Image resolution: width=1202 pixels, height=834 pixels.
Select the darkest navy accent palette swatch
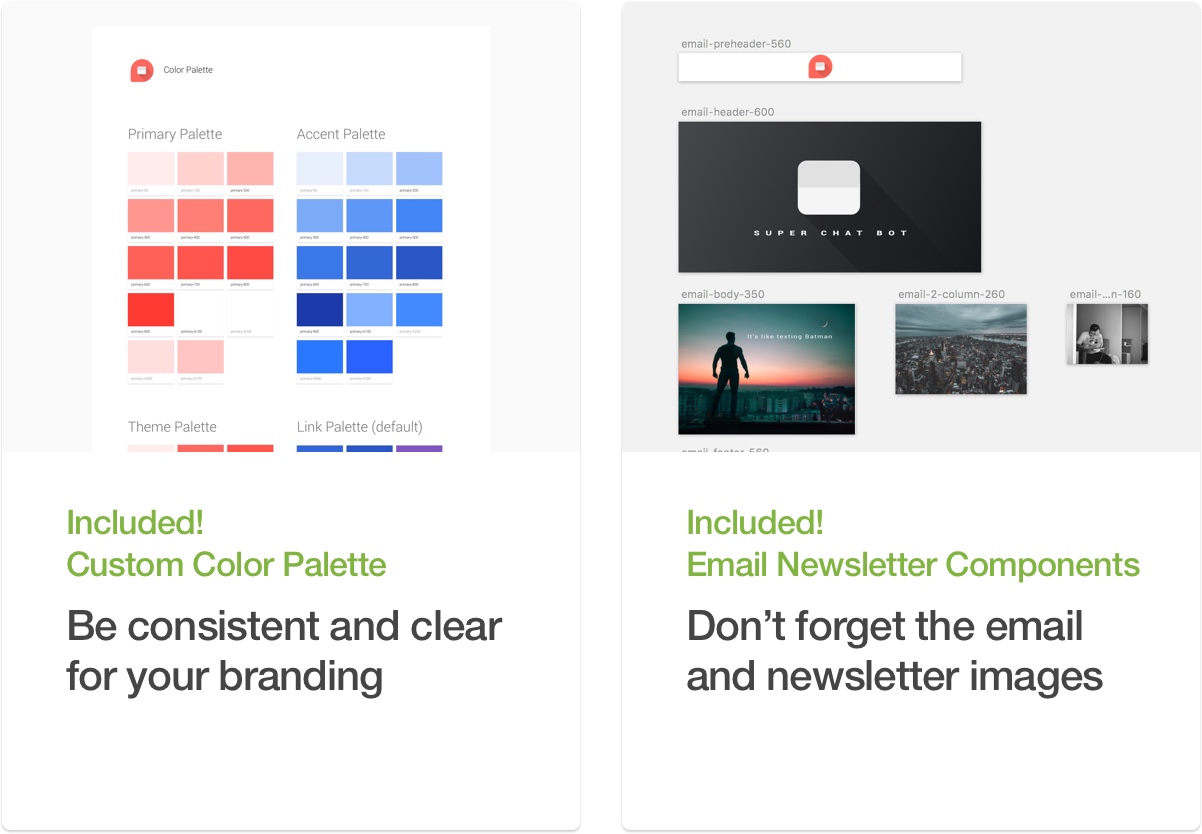click(320, 309)
